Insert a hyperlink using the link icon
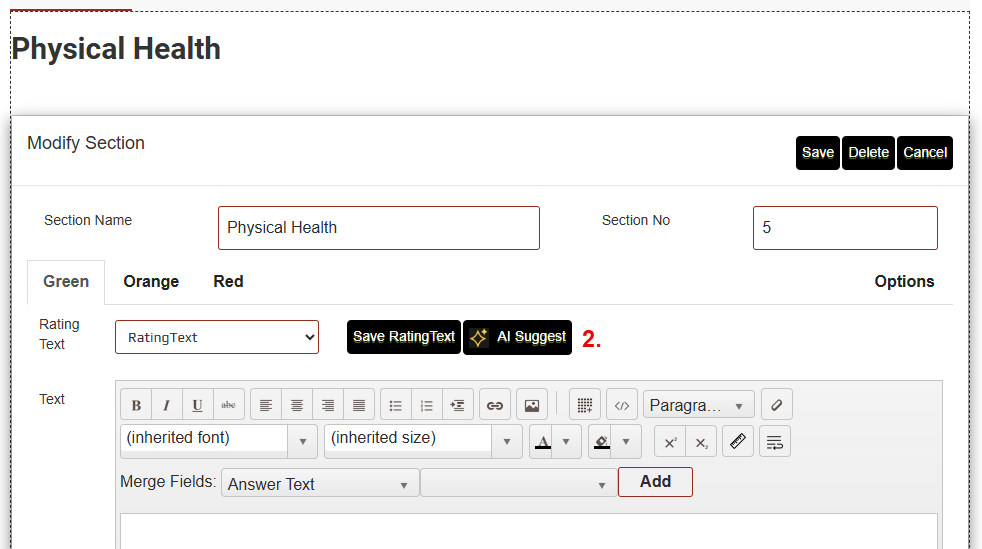Screen dimensions: 982x549 coord(494,405)
